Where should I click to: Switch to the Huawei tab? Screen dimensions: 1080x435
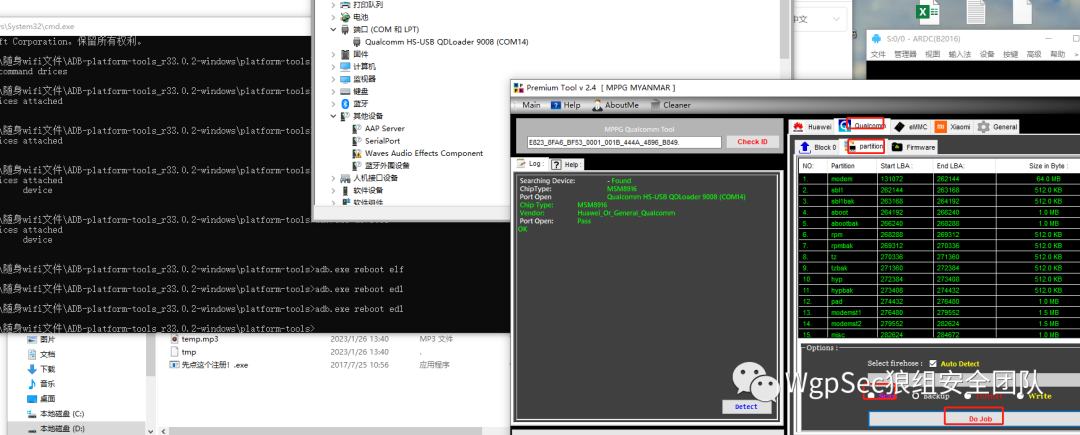tap(811, 127)
